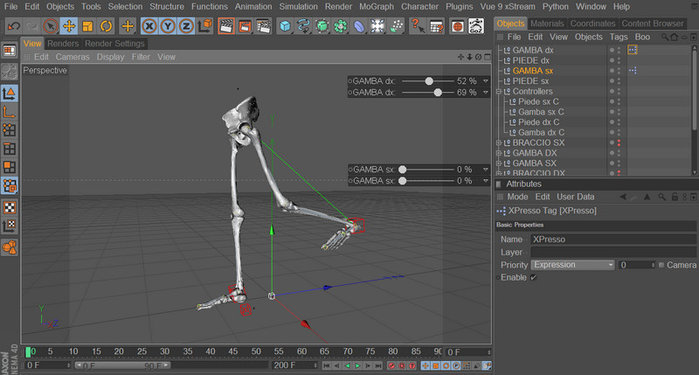
Task: Click the Undo arrow icon
Action: (14, 26)
